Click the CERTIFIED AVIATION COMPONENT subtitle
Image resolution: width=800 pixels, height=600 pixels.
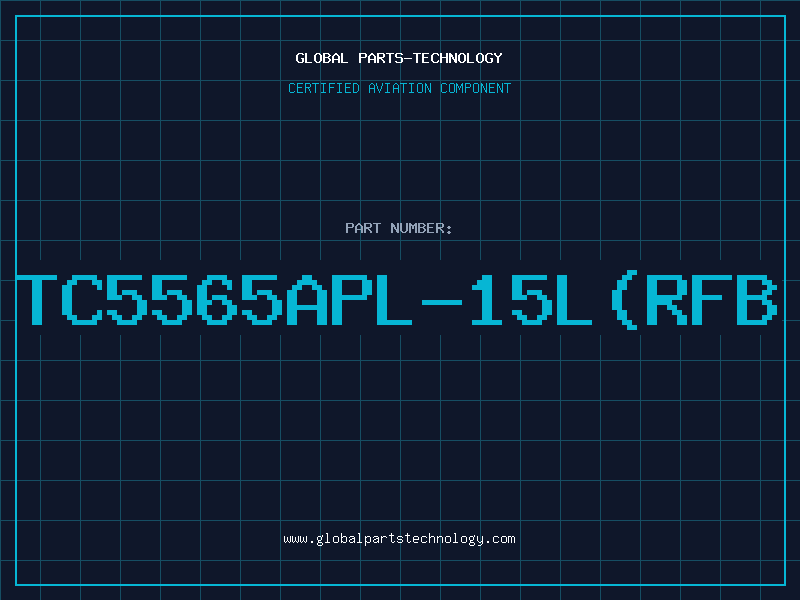[x=399, y=88]
